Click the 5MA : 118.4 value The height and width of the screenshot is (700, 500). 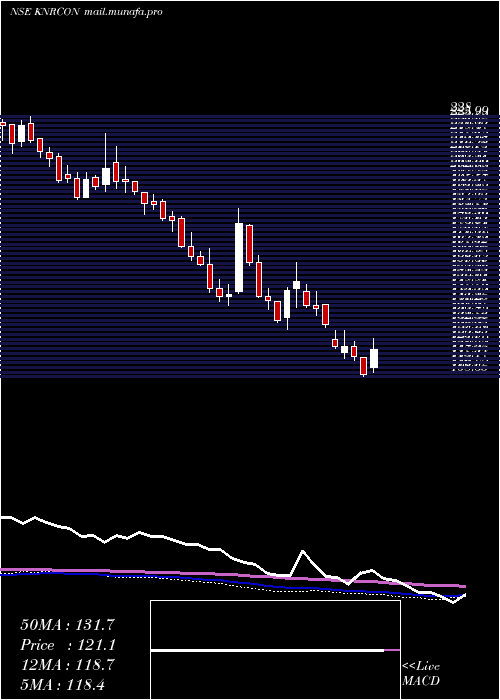tap(62, 685)
